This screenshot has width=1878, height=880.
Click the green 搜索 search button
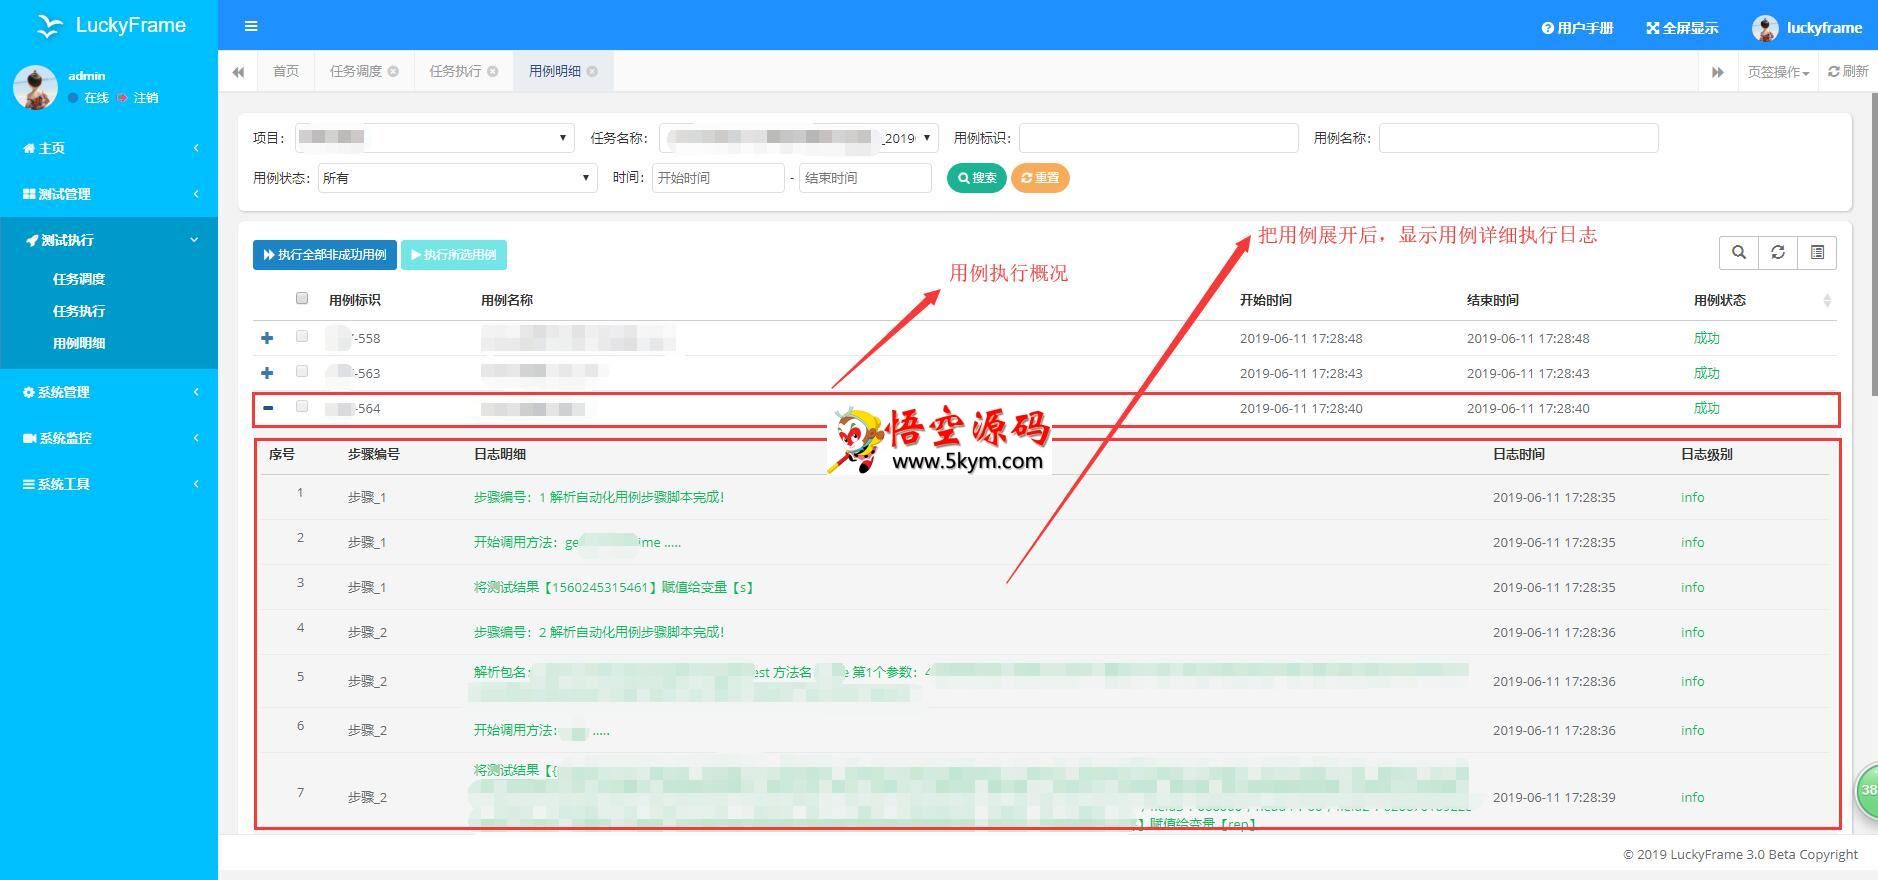click(x=976, y=178)
